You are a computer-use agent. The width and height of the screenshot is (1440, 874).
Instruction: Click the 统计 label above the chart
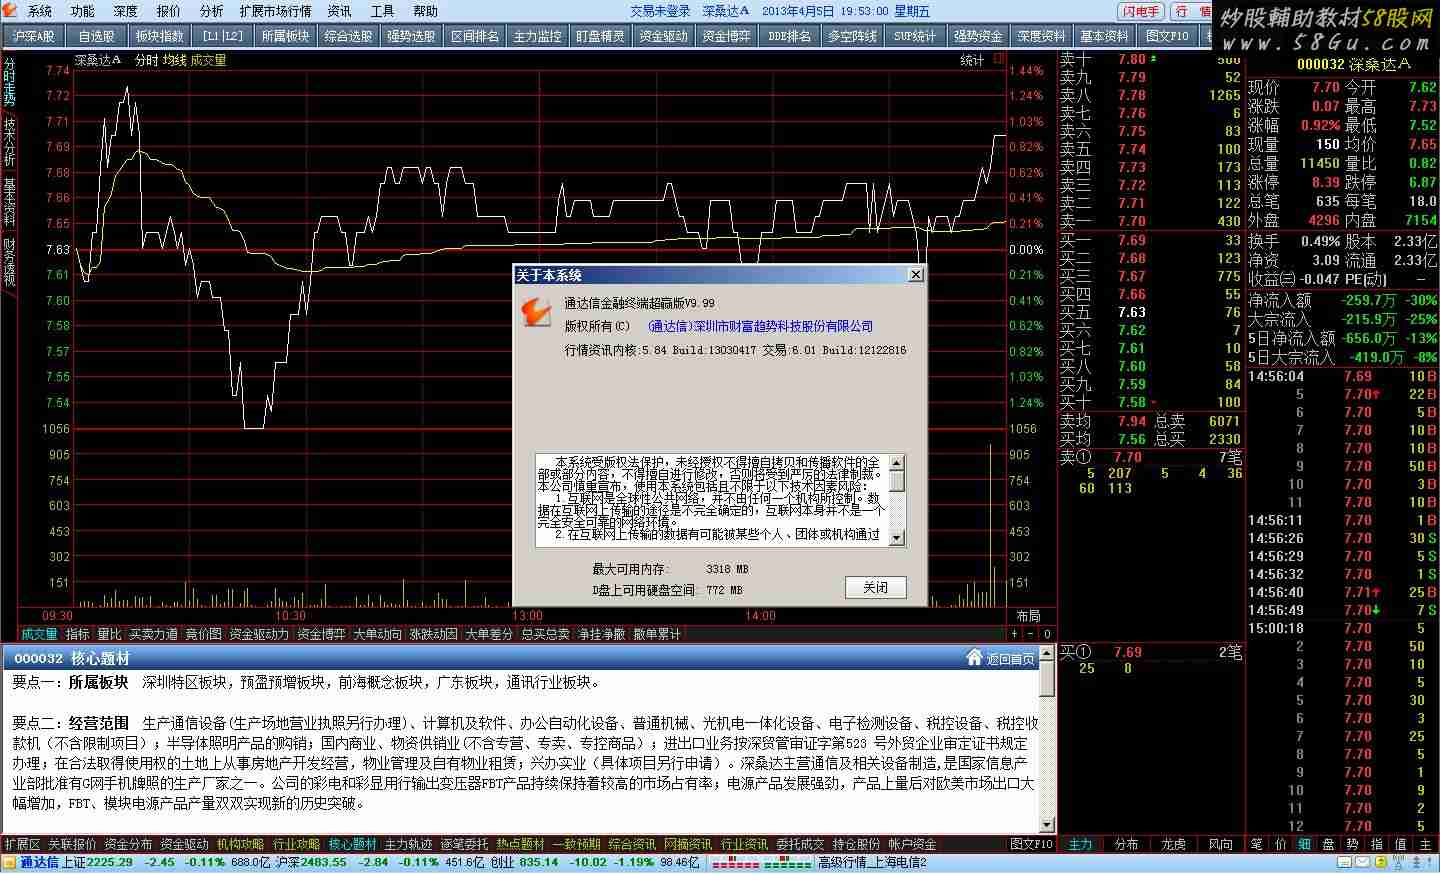(x=972, y=60)
